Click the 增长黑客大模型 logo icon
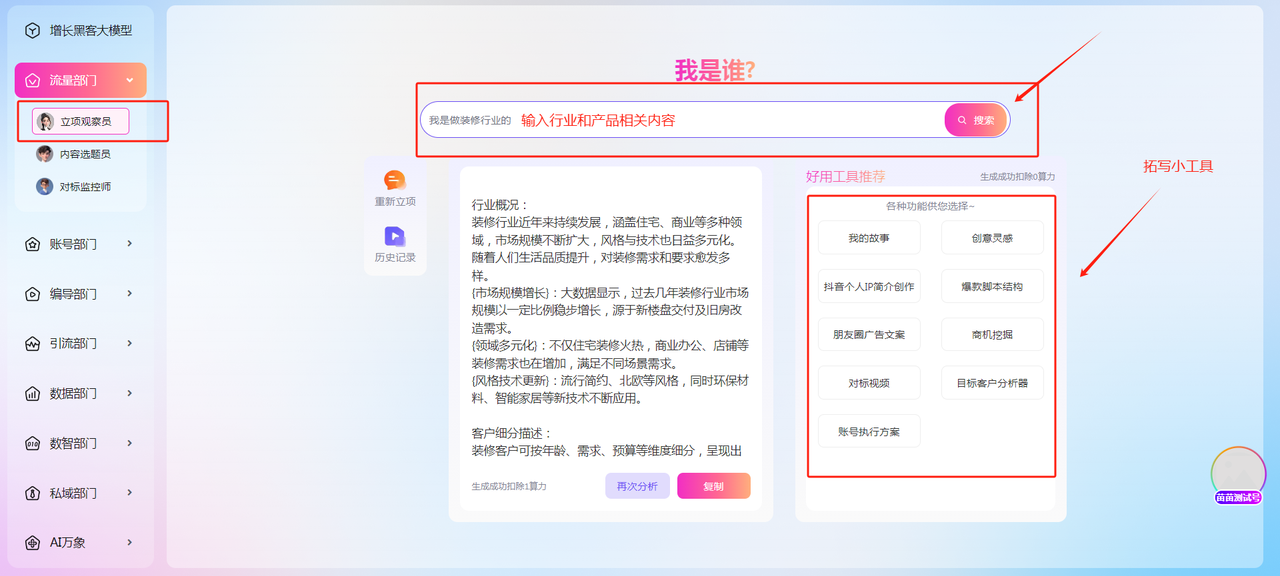 coord(33,31)
